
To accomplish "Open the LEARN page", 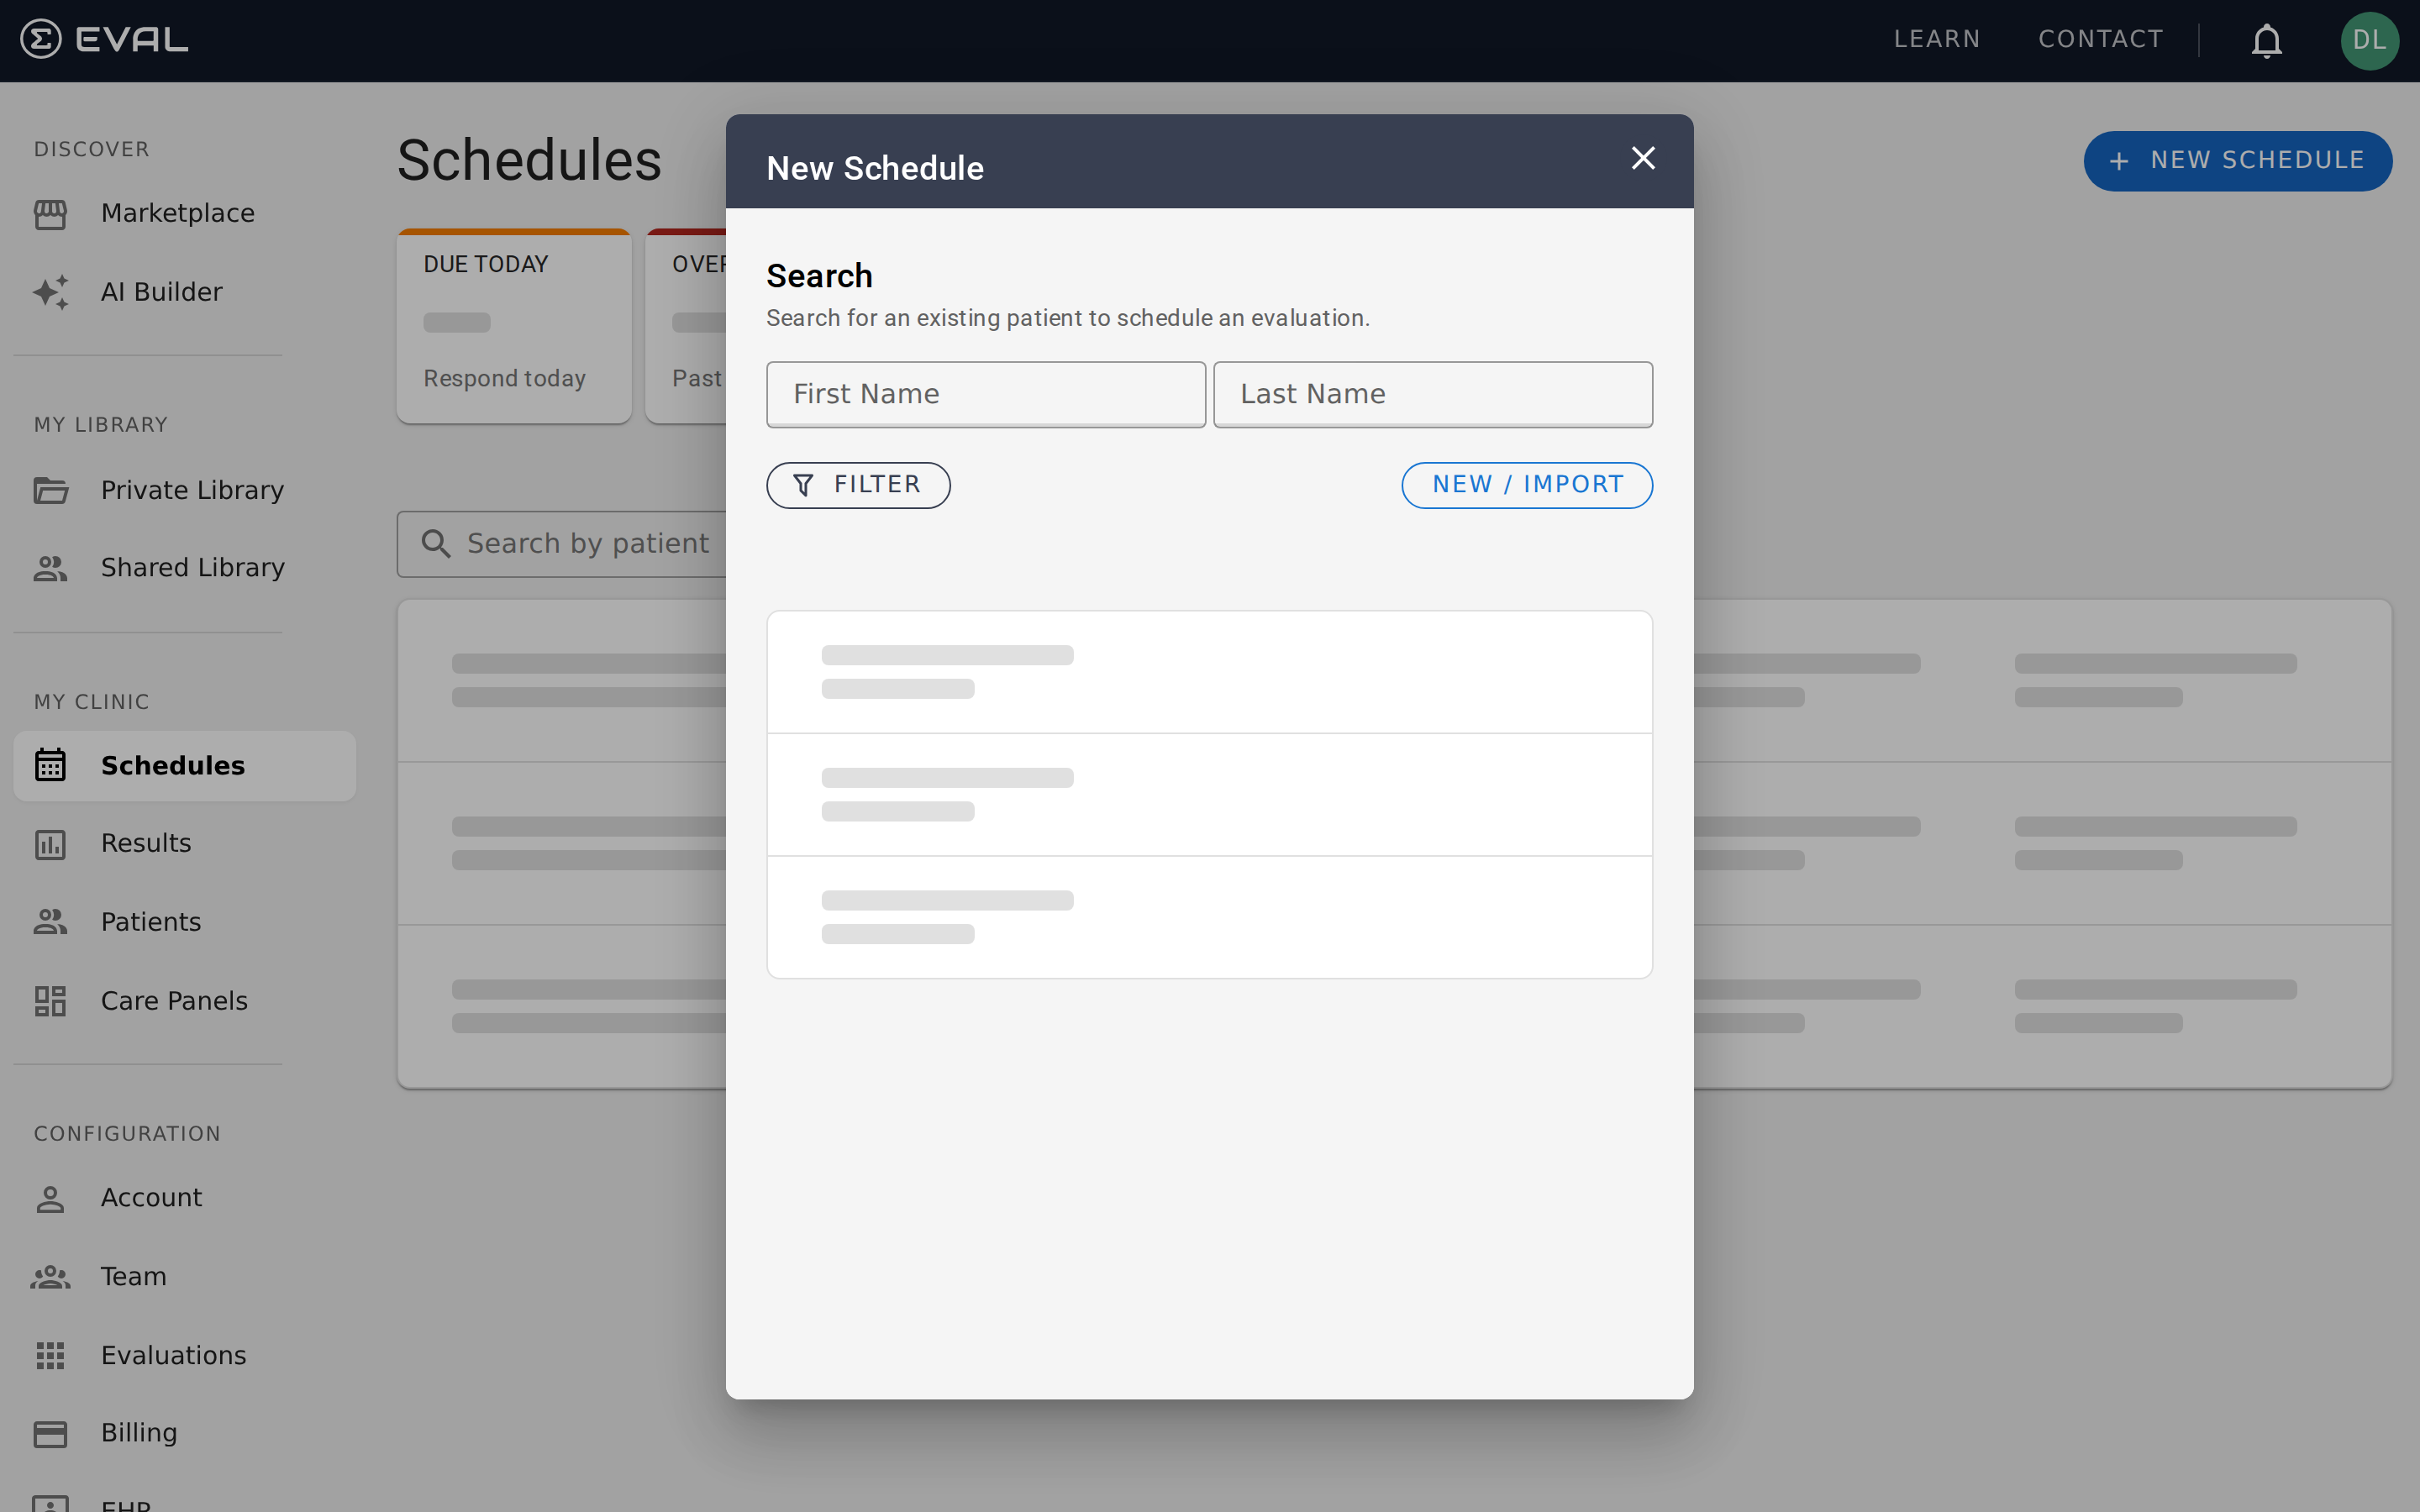I will [x=1936, y=39].
